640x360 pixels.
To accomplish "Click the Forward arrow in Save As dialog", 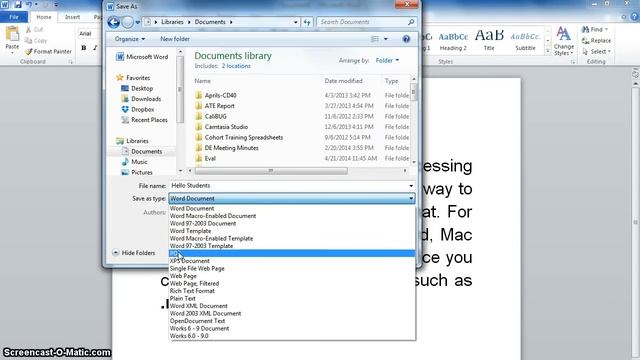I will [x=127, y=22].
